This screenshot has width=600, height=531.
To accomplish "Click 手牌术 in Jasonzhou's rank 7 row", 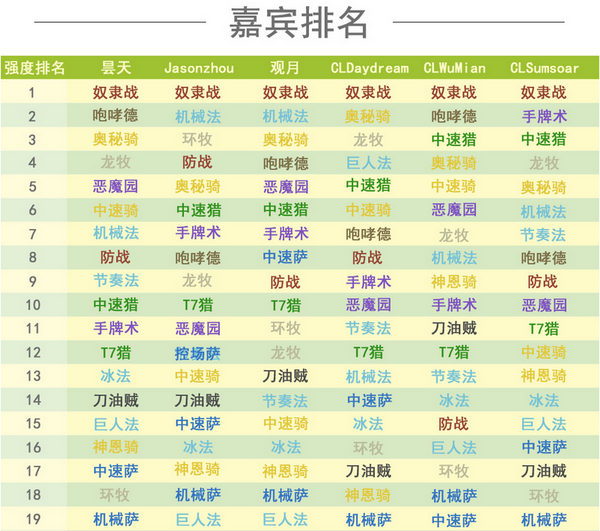I will pyautogui.click(x=198, y=233).
